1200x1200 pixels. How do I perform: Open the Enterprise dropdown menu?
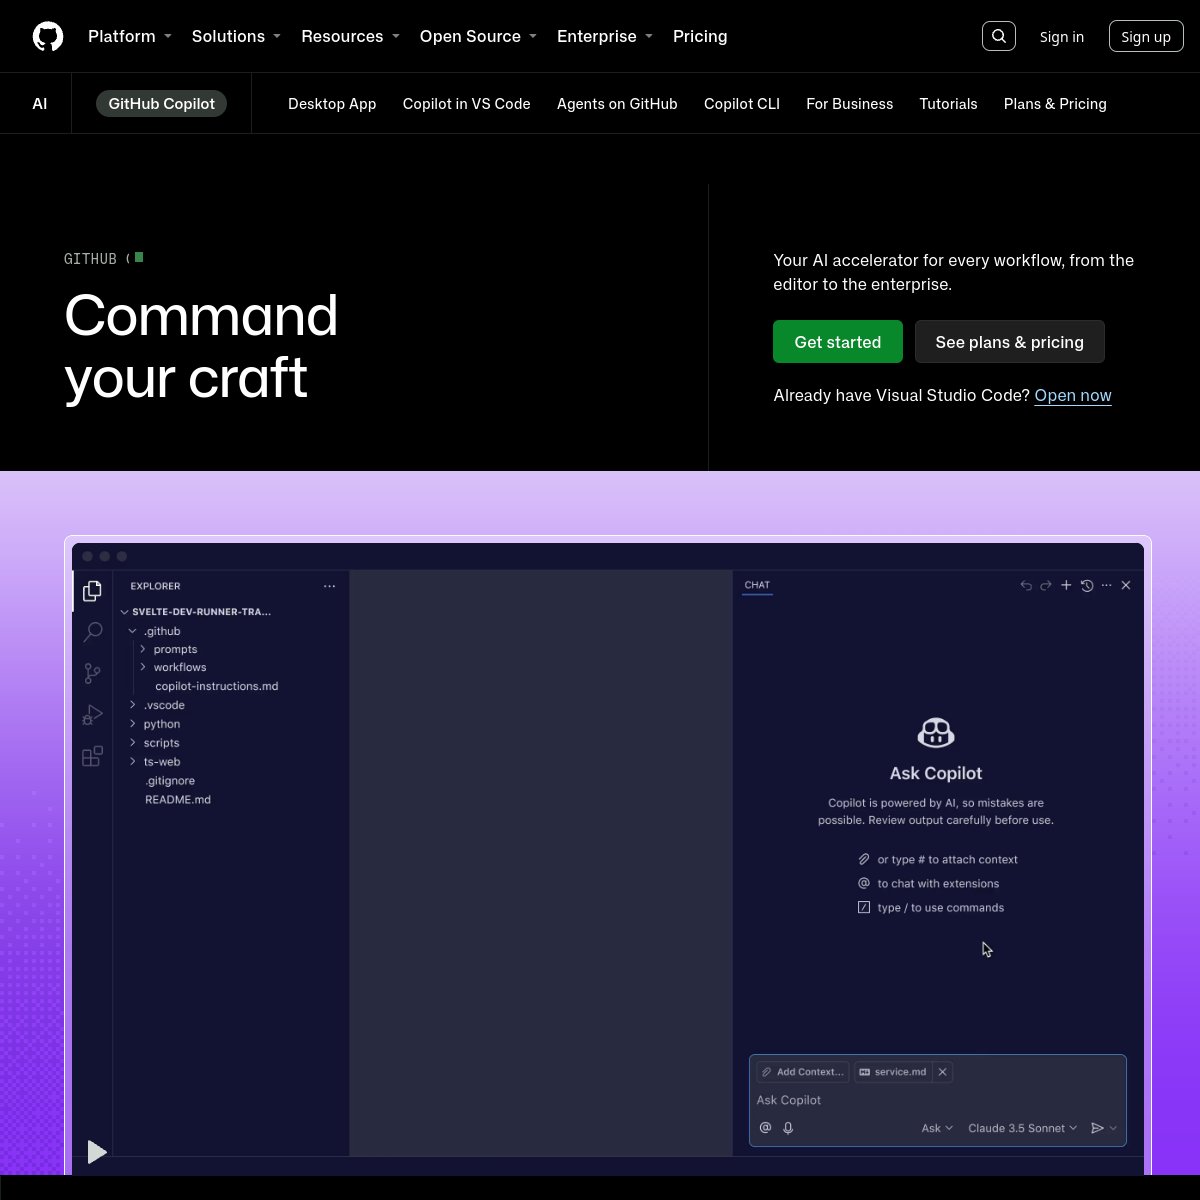pyautogui.click(x=605, y=36)
